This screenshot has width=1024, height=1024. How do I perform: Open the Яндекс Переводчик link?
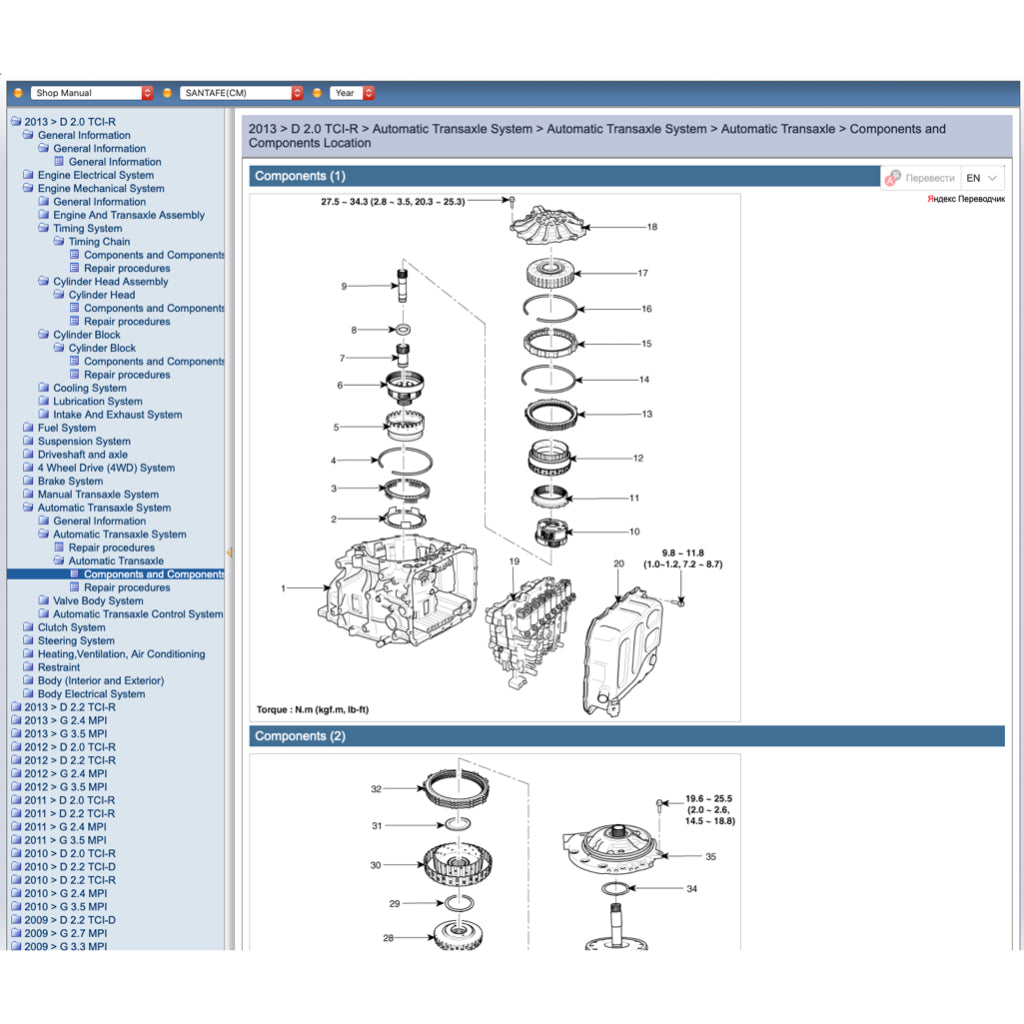tap(966, 199)
